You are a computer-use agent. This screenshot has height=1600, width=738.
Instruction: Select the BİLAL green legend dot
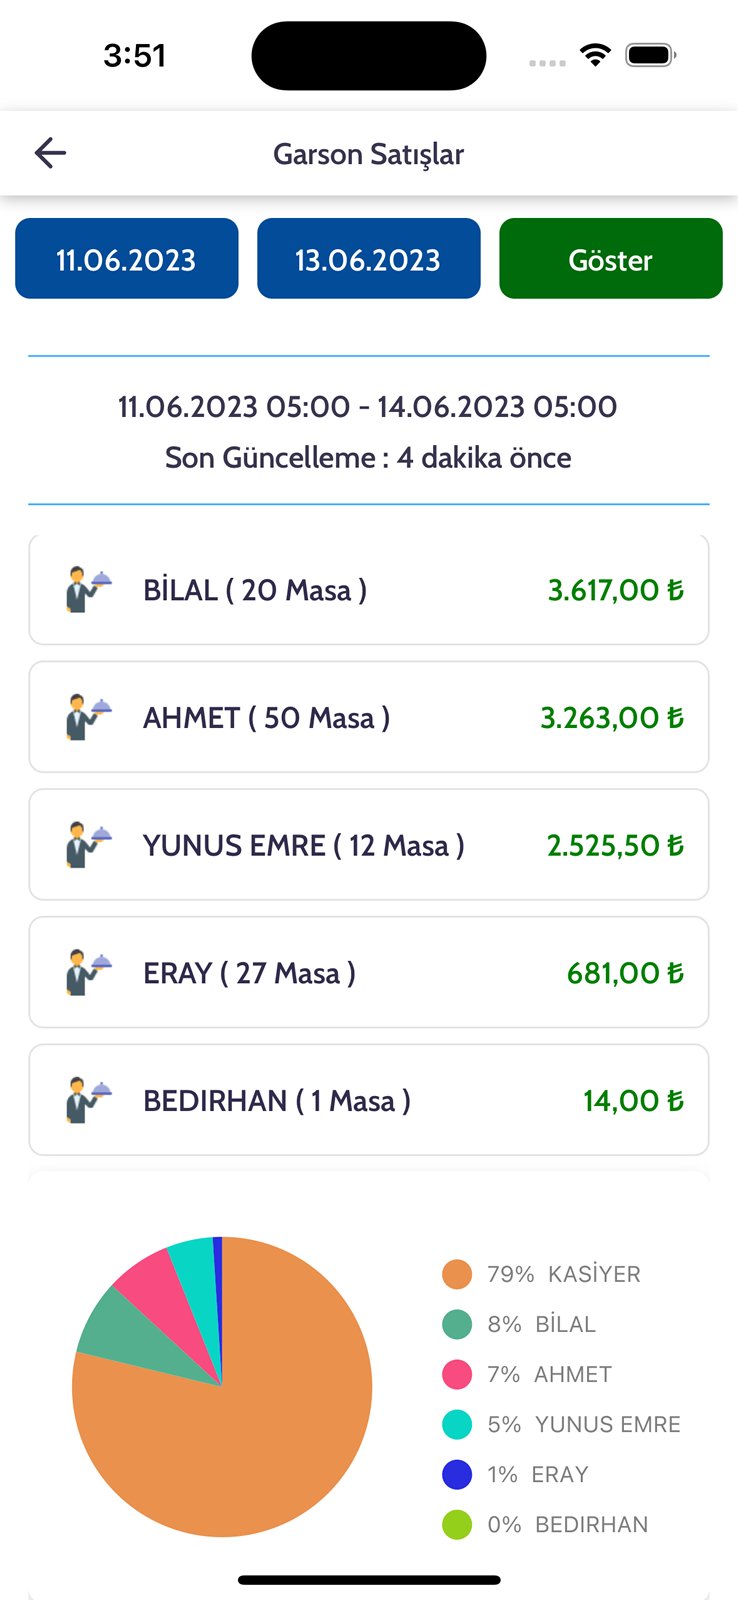tap(457, 1324)
